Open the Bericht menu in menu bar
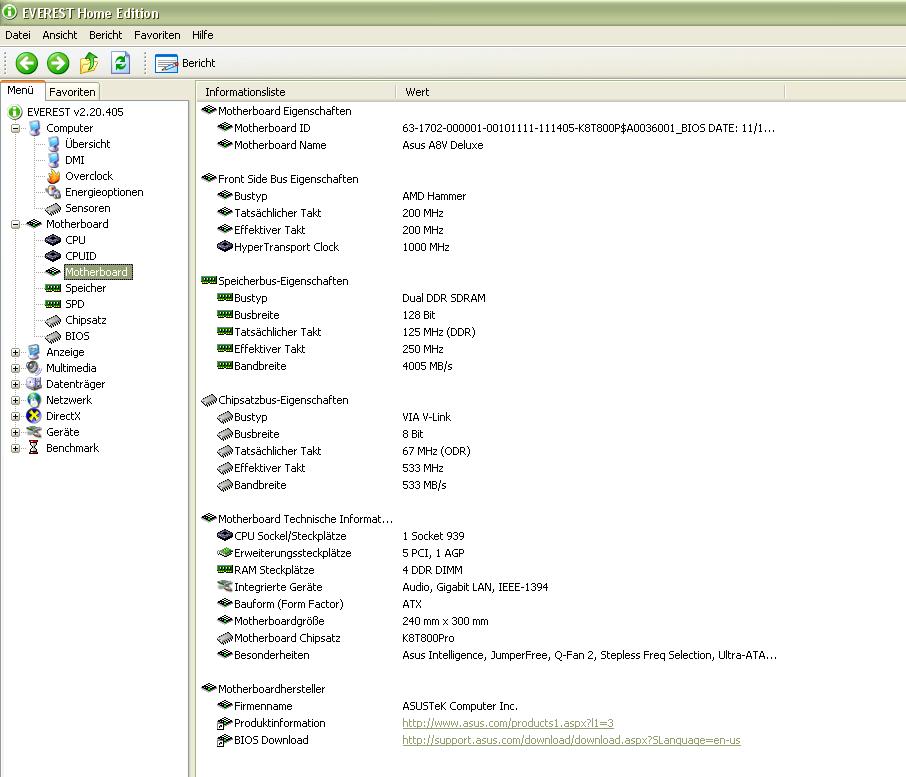The image size is (906, 777). 105,35
